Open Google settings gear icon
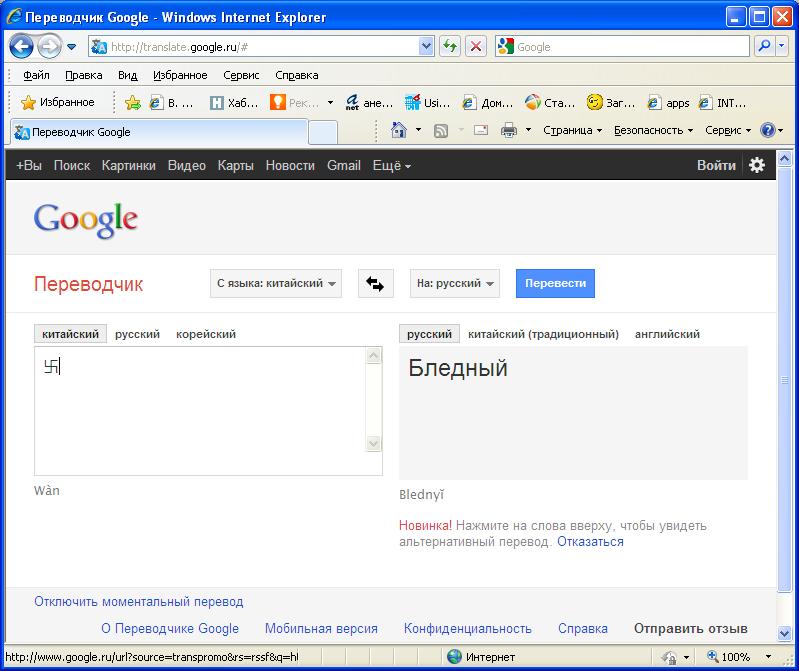Screen dimensions: 799x671 point(757,166)
